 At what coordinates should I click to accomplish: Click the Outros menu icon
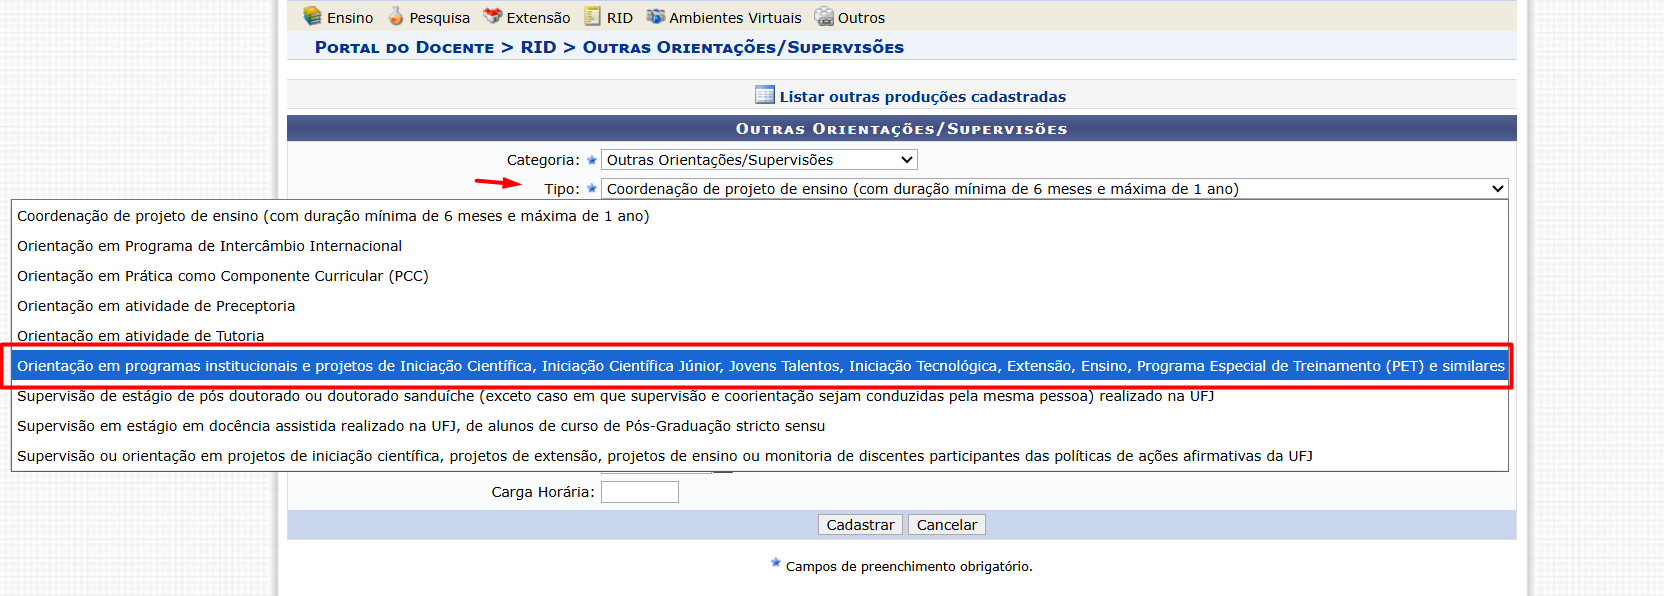tap(824, 16)
